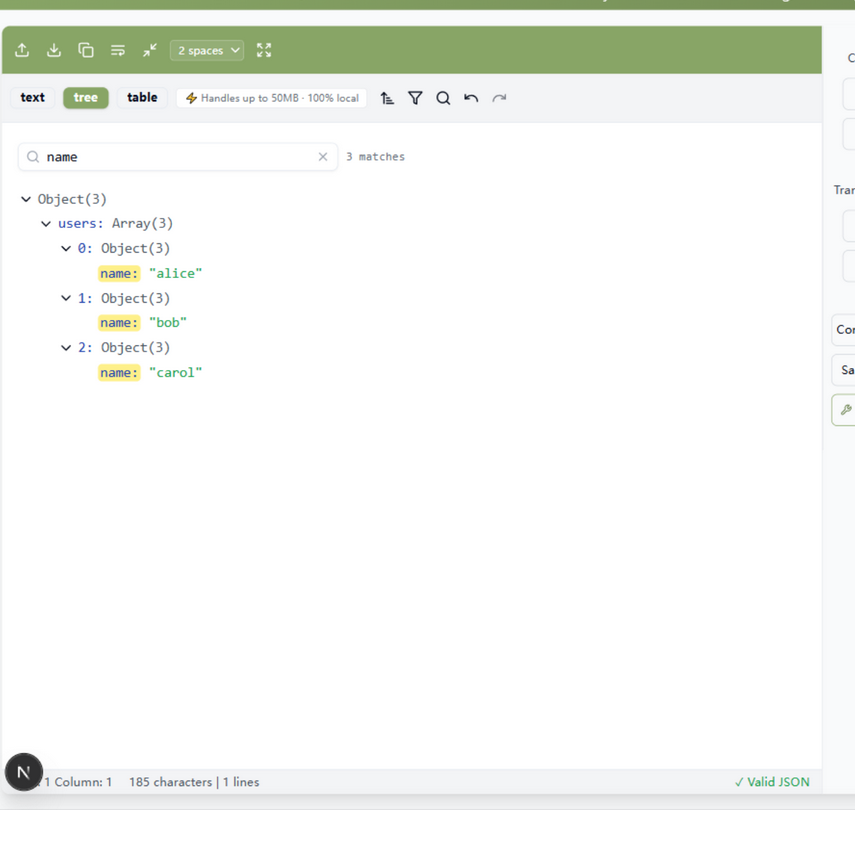This screenshot has height=850, width=855.
Task: Click the "3 matches" counter text
Action: (376, 157)
